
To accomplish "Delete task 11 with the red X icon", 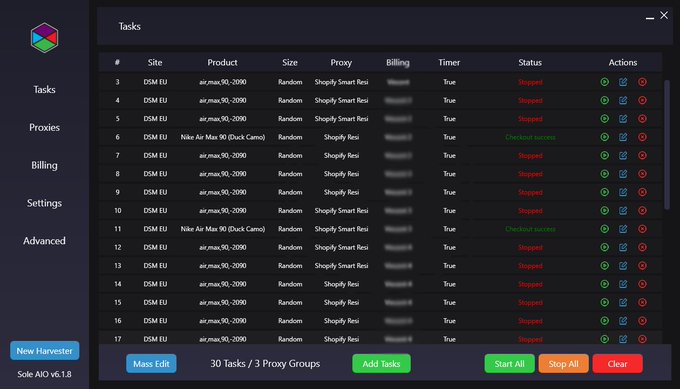I will coord(642,229).
